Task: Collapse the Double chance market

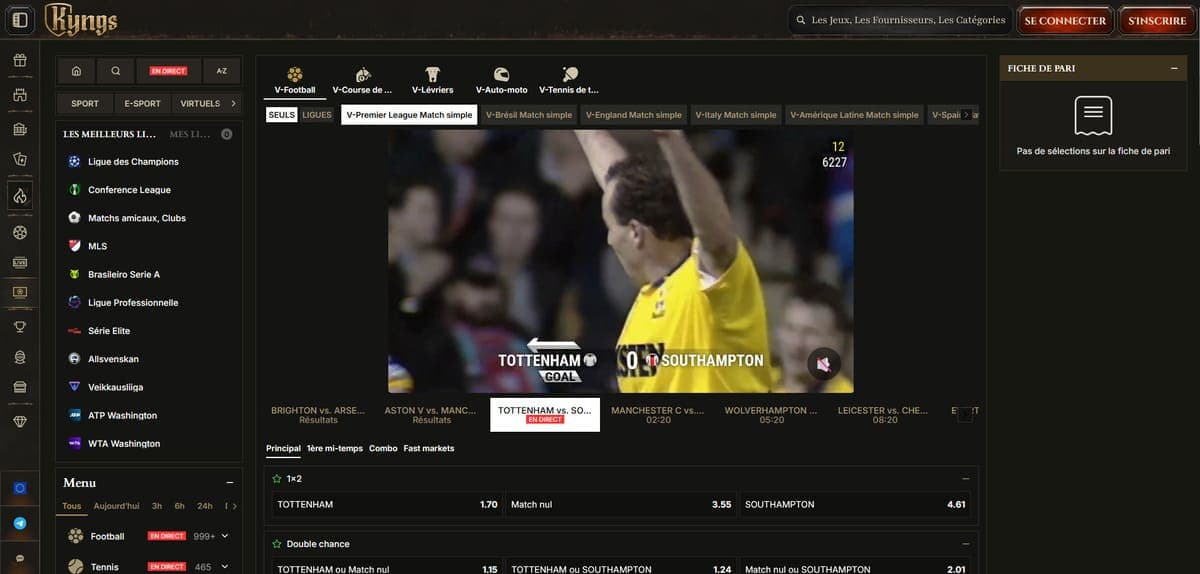Action: pos(965,544)
